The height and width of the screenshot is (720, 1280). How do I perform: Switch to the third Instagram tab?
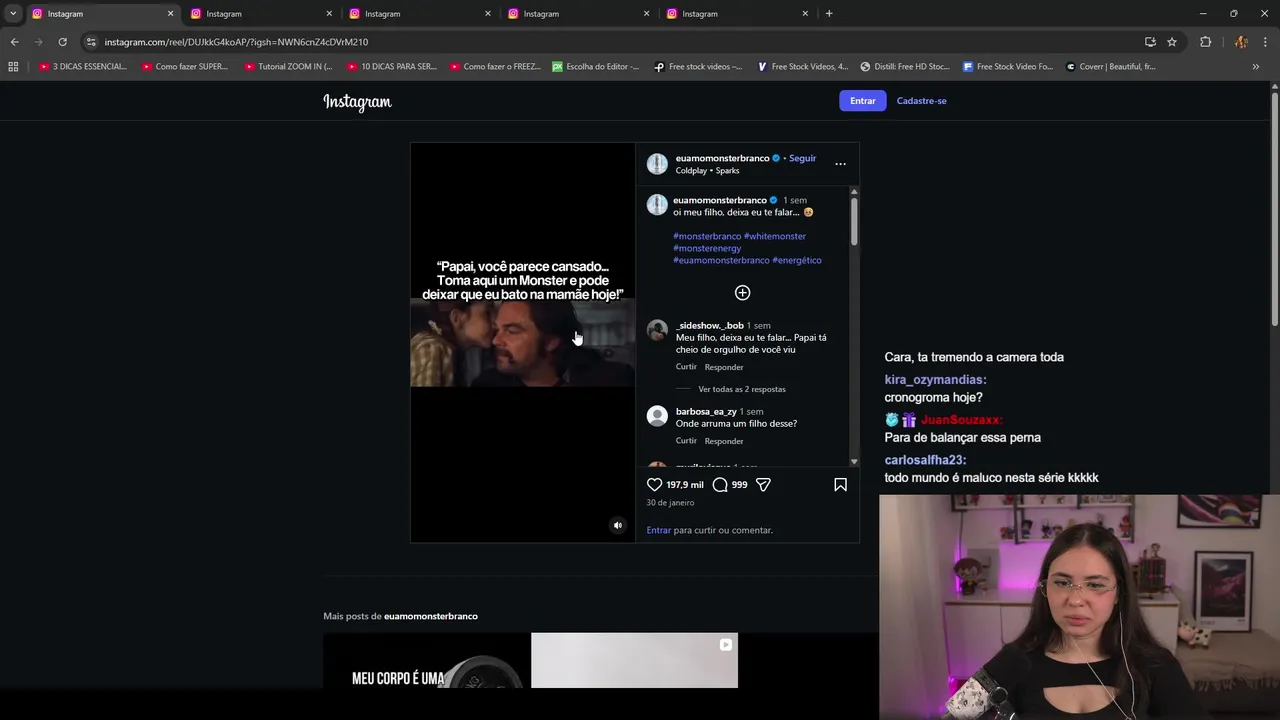coord(420,14)
